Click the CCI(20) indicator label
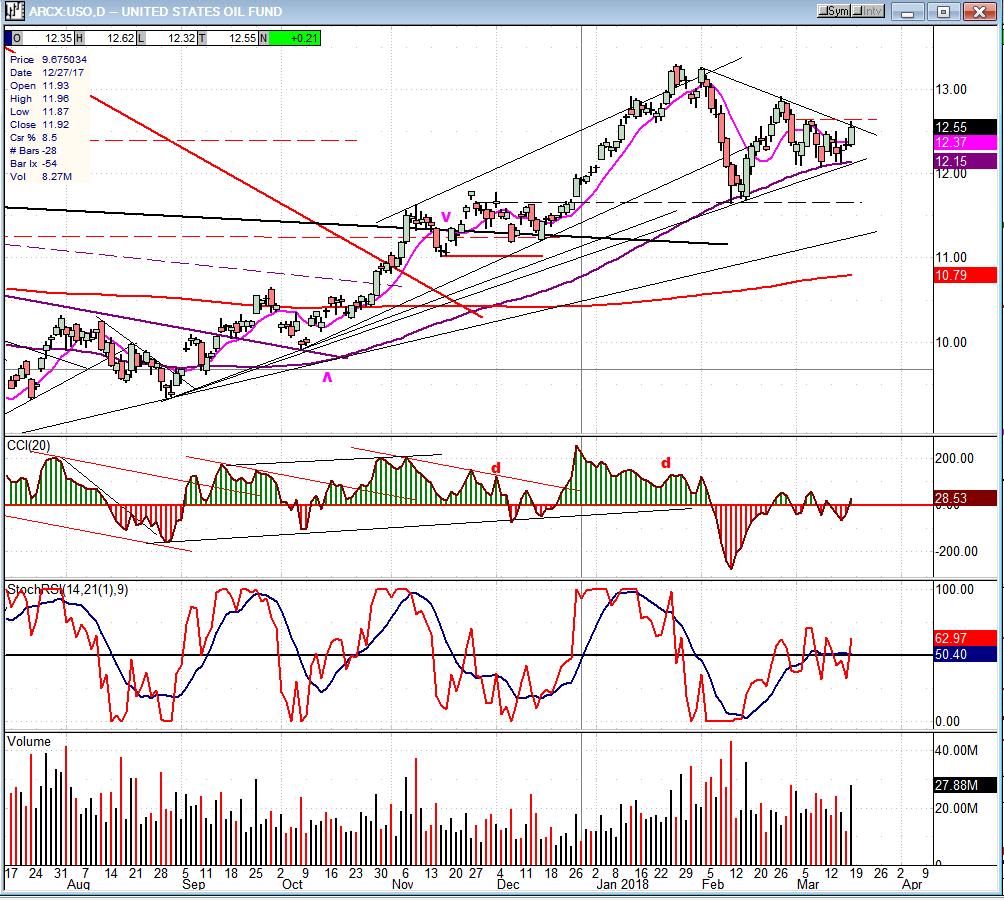Image resolution: width=1004 pixels, height=900 pixels. 27,444
